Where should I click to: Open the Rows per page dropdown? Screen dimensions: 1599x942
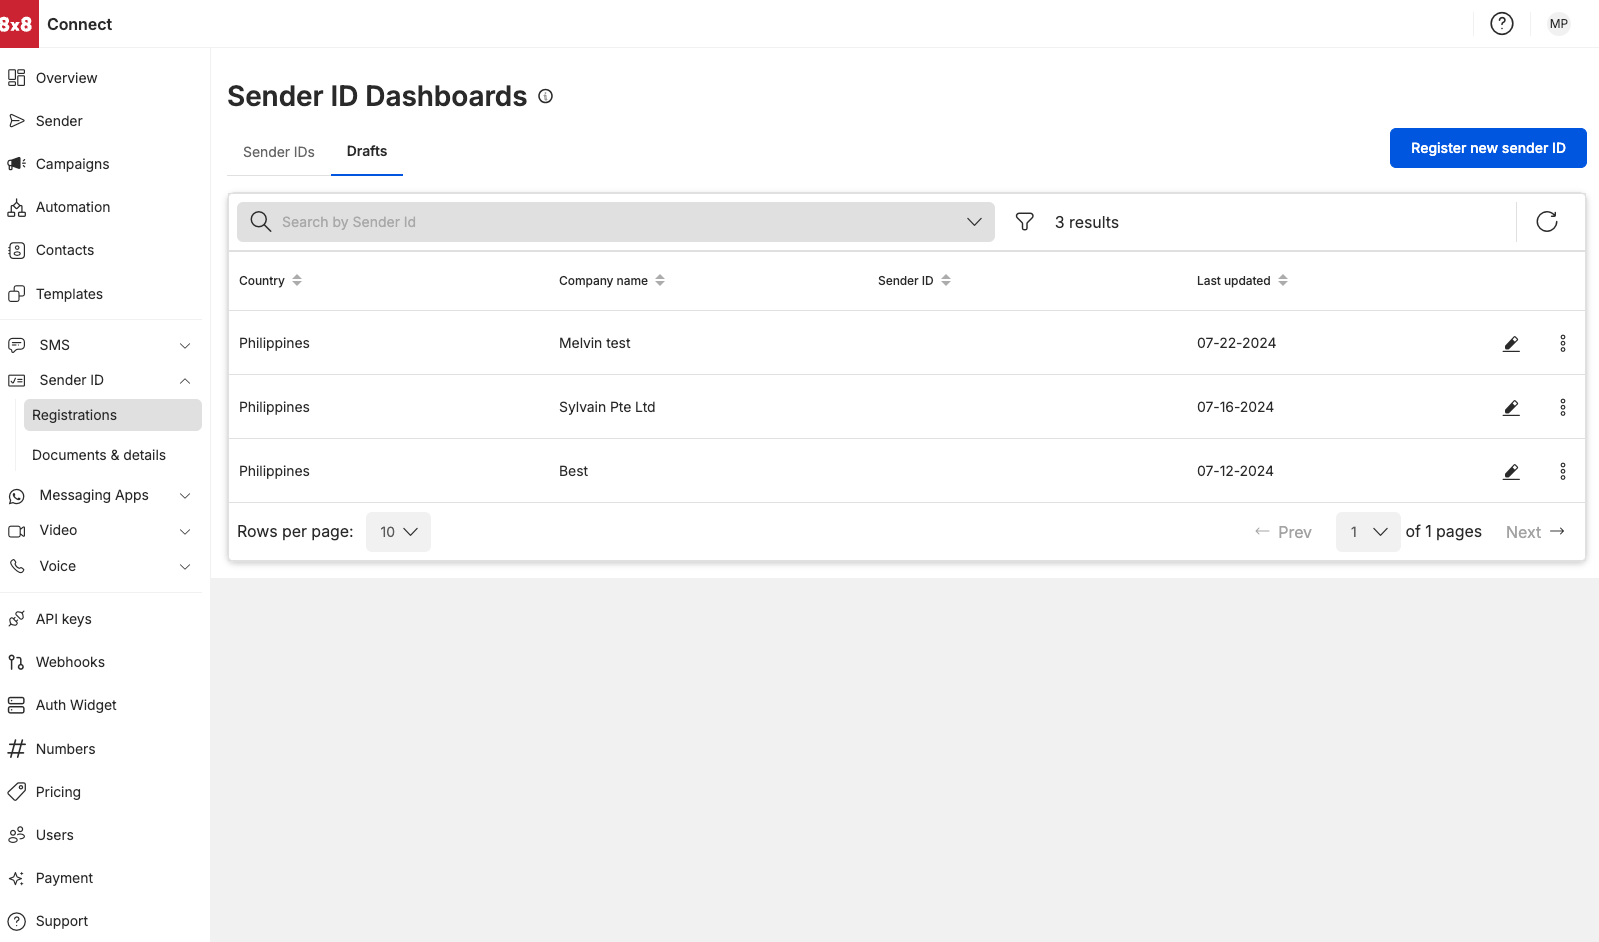point(398,532)
